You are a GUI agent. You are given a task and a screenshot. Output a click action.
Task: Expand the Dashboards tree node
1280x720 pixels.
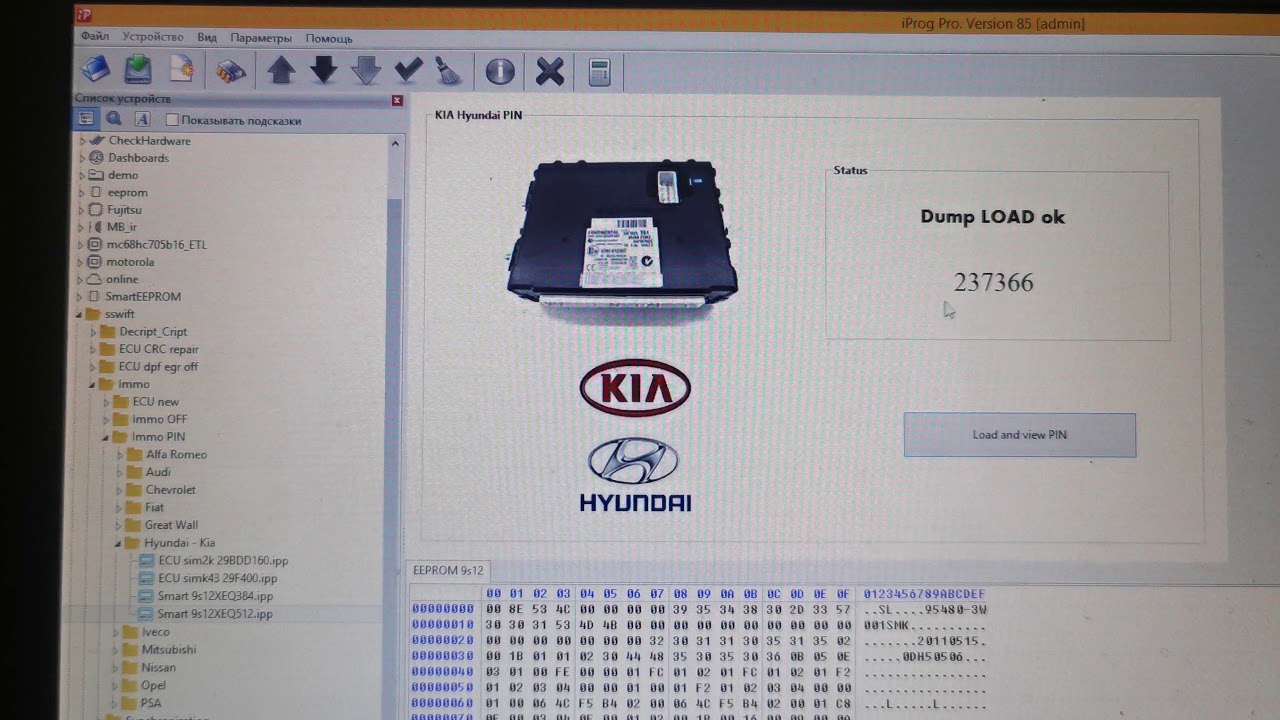click(83, 158)
